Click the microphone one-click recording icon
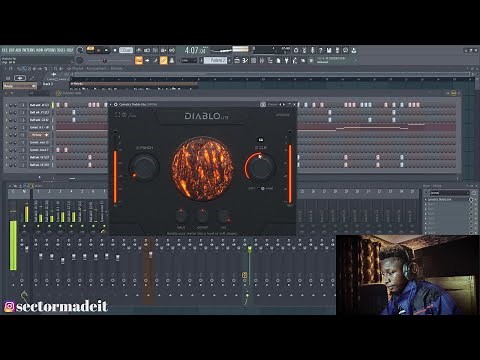 (x=312, y=50)
